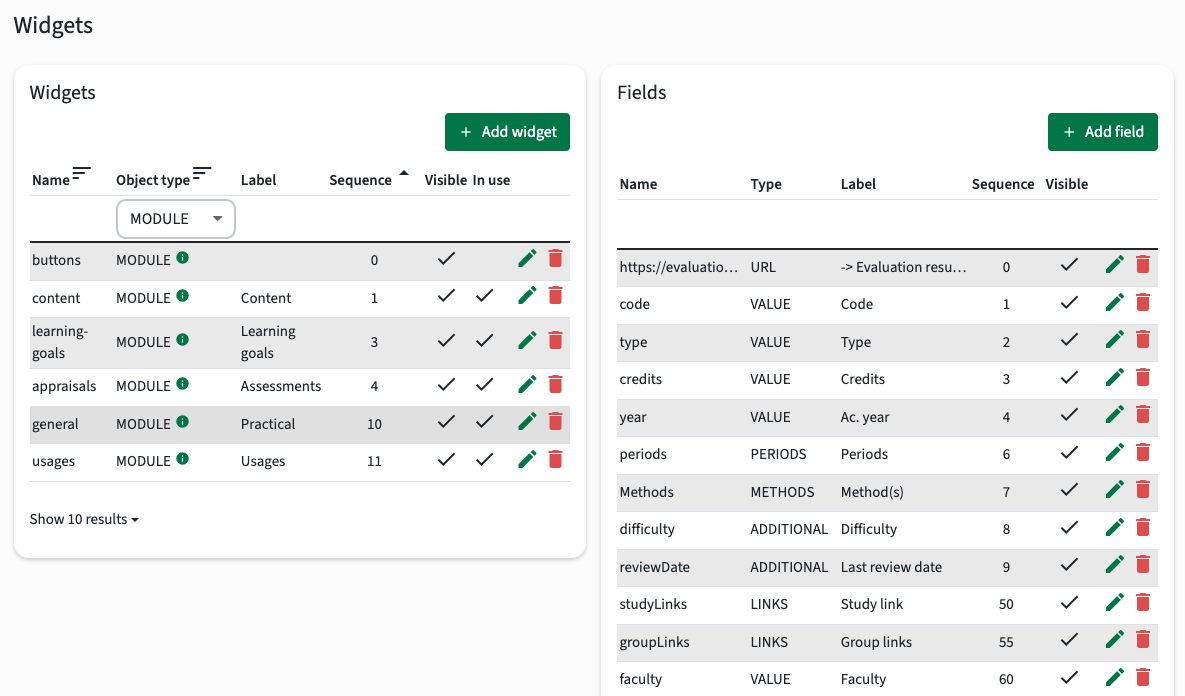Image resolution: width=1185 pixels, height=696 pixels.
Task: Open the Show 10 results dropdown
Action: tap(84, 519)
